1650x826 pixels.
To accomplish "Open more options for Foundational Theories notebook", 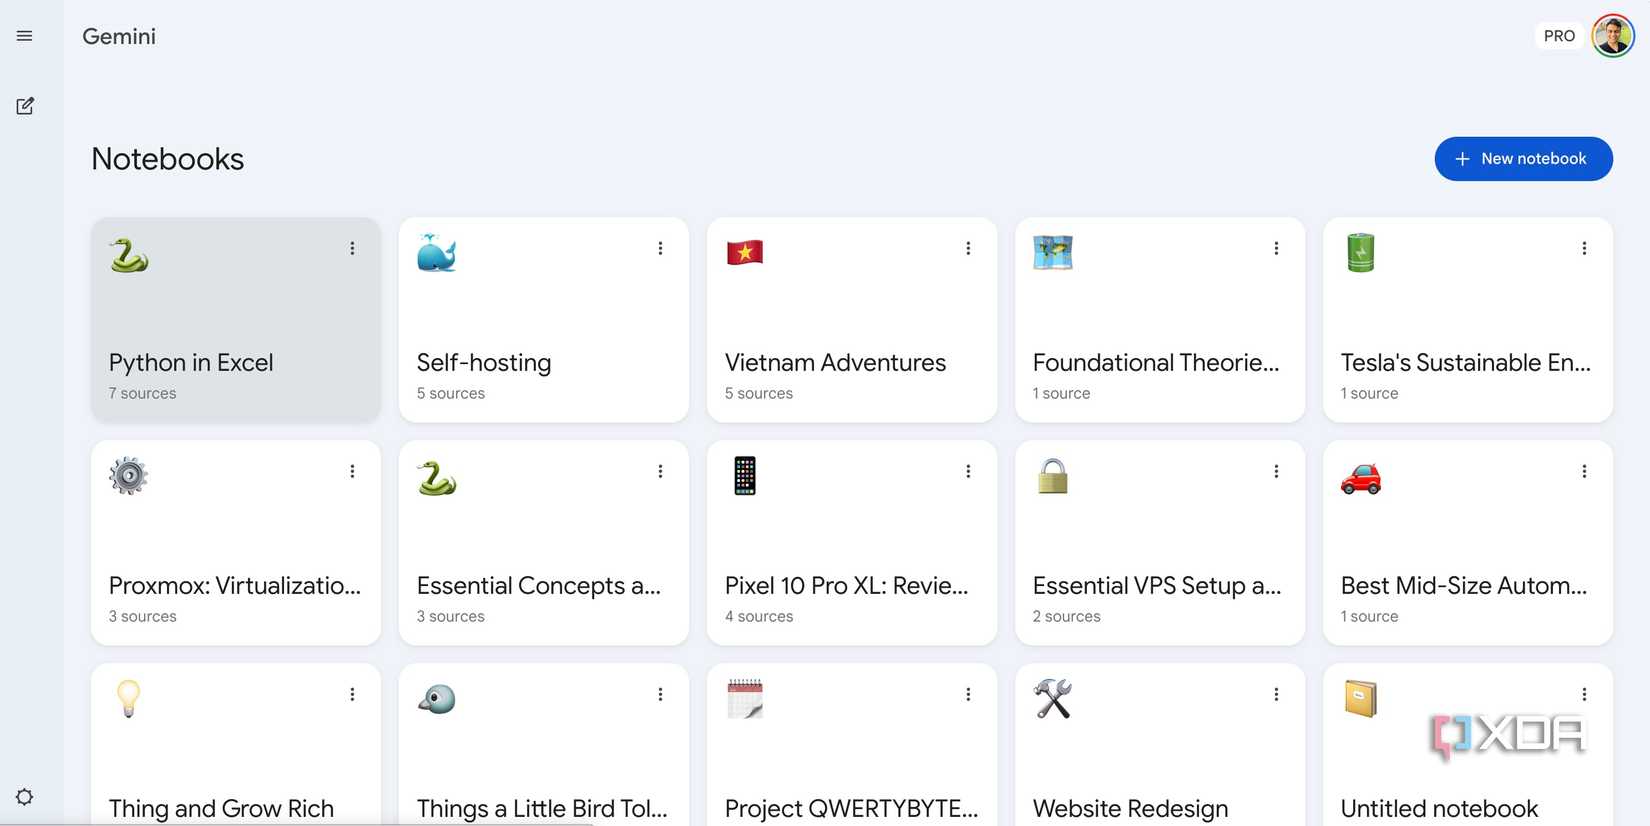I will coord(1276,248).
